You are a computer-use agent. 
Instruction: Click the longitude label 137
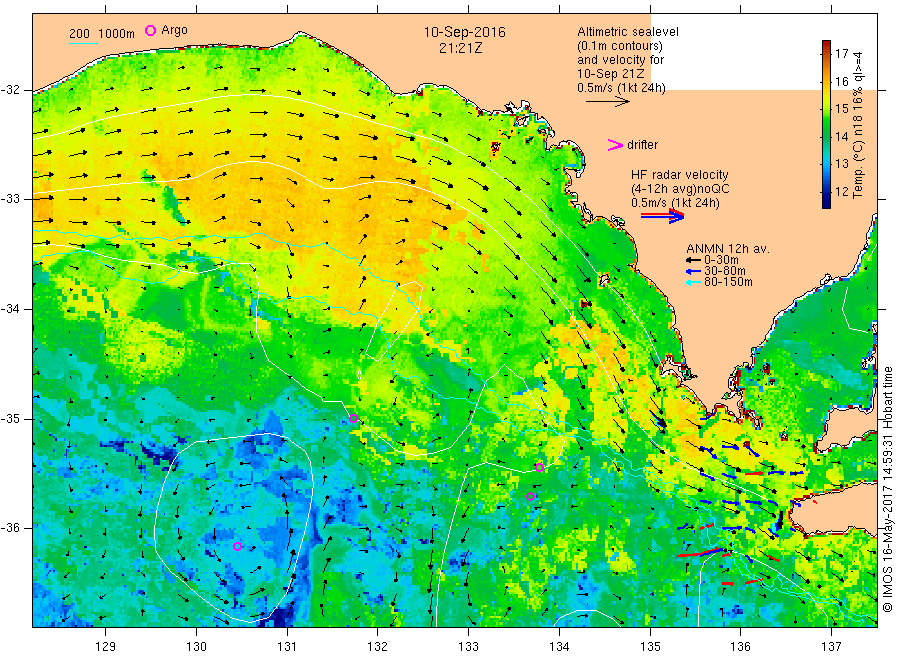click(x=831, y=647)
